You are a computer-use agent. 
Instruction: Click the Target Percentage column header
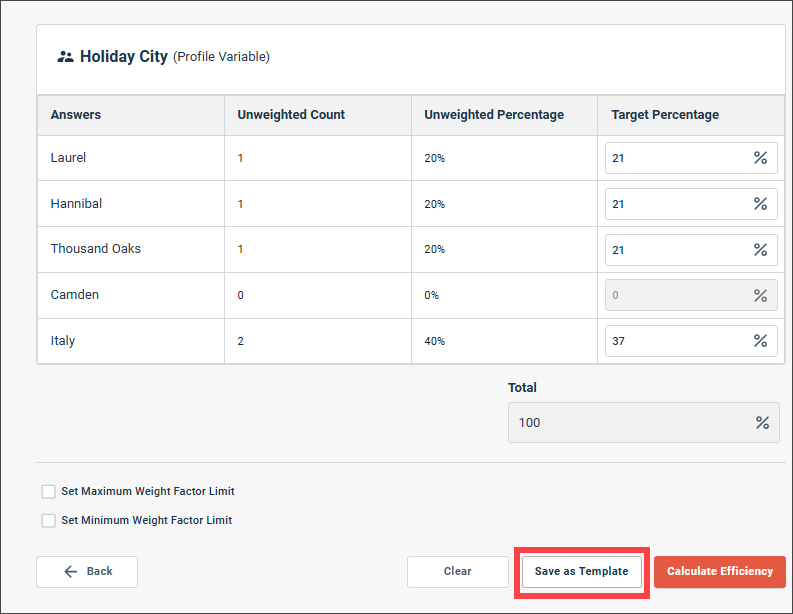[691, 115]
